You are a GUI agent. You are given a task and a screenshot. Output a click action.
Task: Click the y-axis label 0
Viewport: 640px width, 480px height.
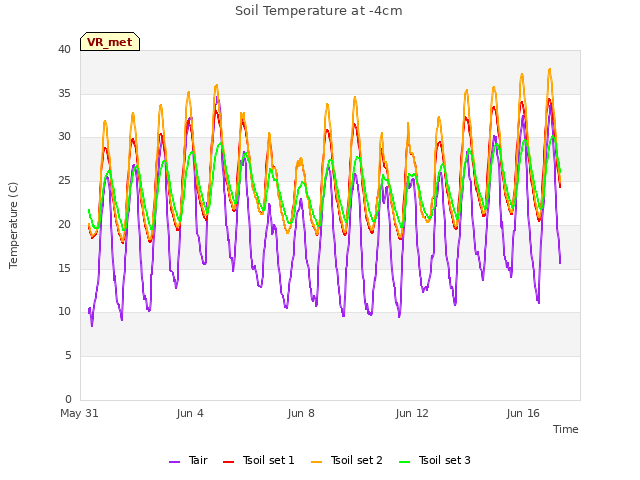(68, 399)
